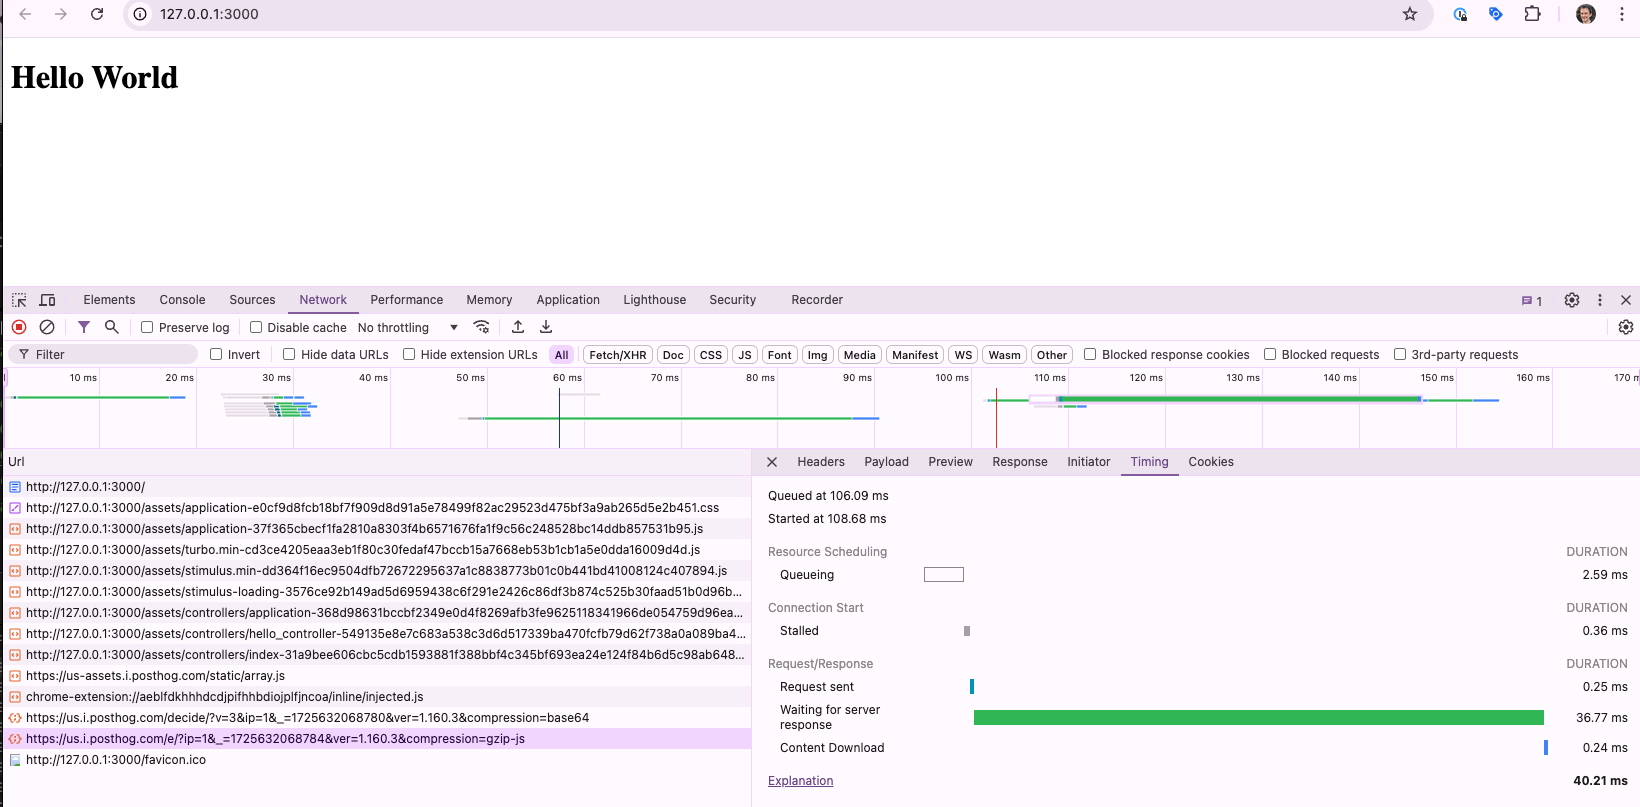This screenshot has height=807, width=1640.
Task: Open the Extensions puzzle icon
Action: coord(1532,14)
